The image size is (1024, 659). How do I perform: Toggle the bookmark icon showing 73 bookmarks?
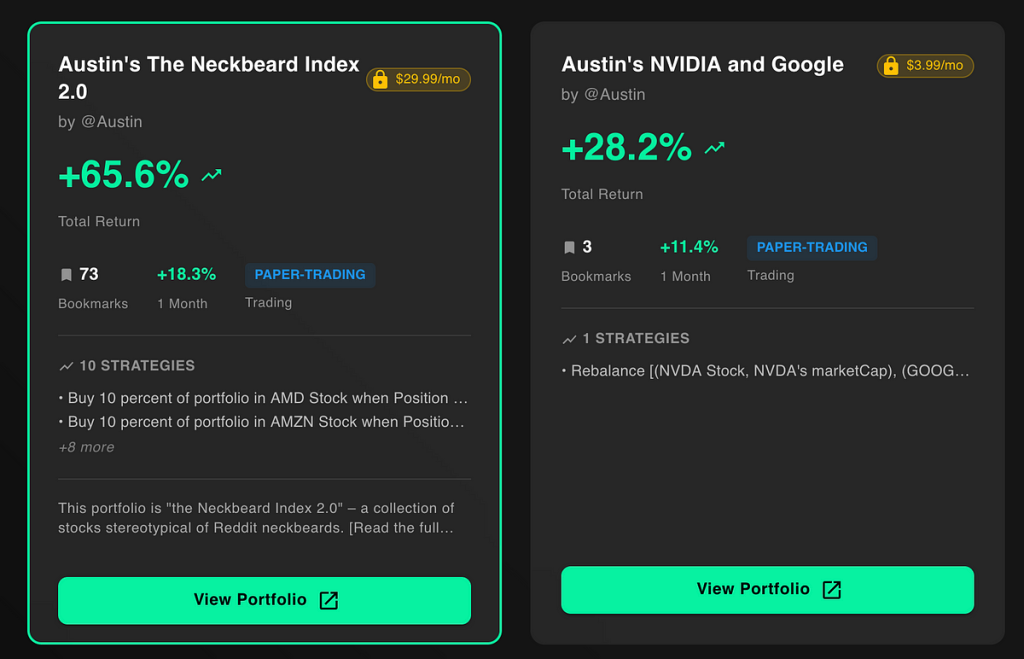(x=66, y=275)
